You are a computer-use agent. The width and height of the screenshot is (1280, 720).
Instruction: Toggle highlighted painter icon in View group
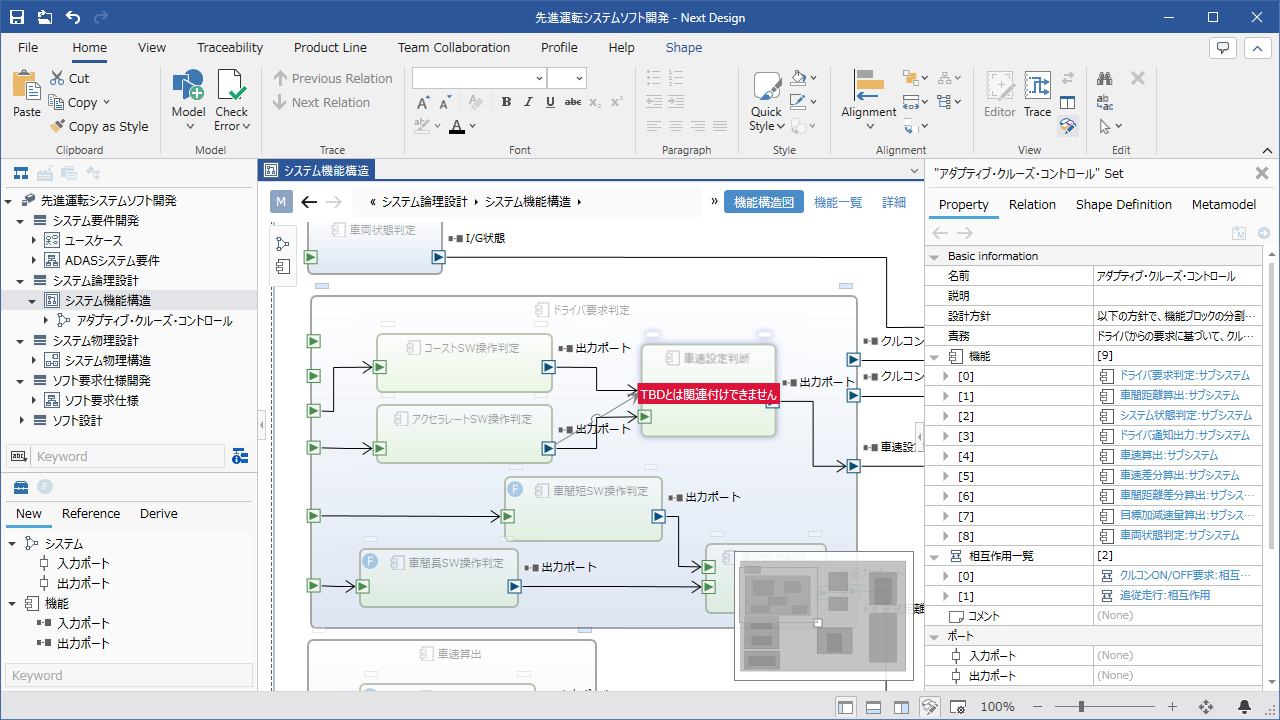[x=1068, y=126]
